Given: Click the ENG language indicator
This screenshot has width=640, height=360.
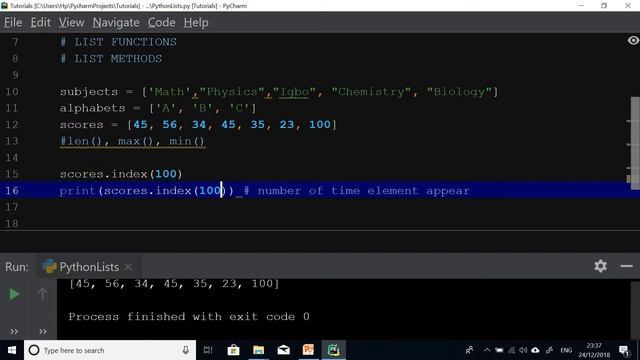Looking at the screenshot, I should click(566, 350).
